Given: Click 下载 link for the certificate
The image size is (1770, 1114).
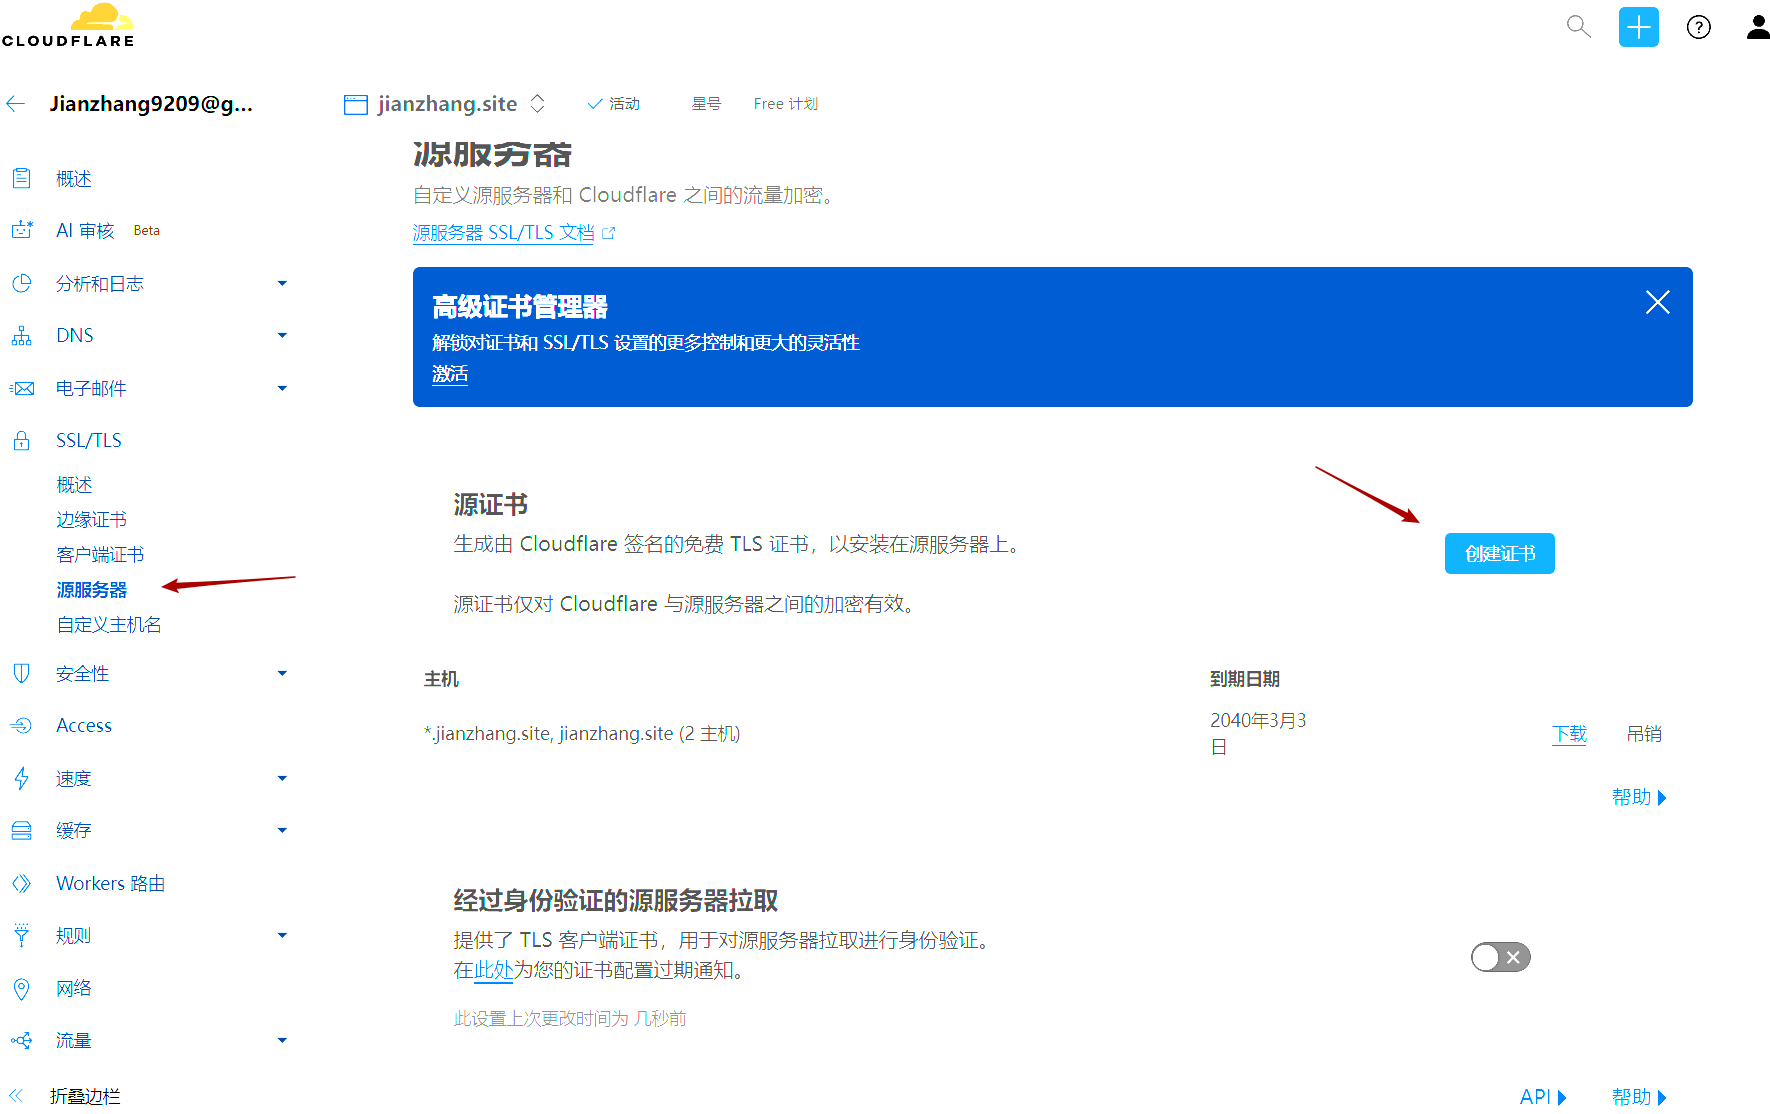Looking at the screenshot, I should [x=1569, y=734].
